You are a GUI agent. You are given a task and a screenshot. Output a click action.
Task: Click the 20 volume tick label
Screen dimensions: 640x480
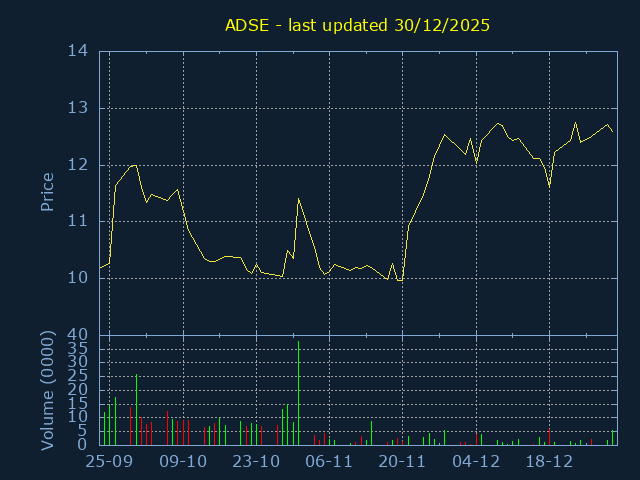(77, 389)
